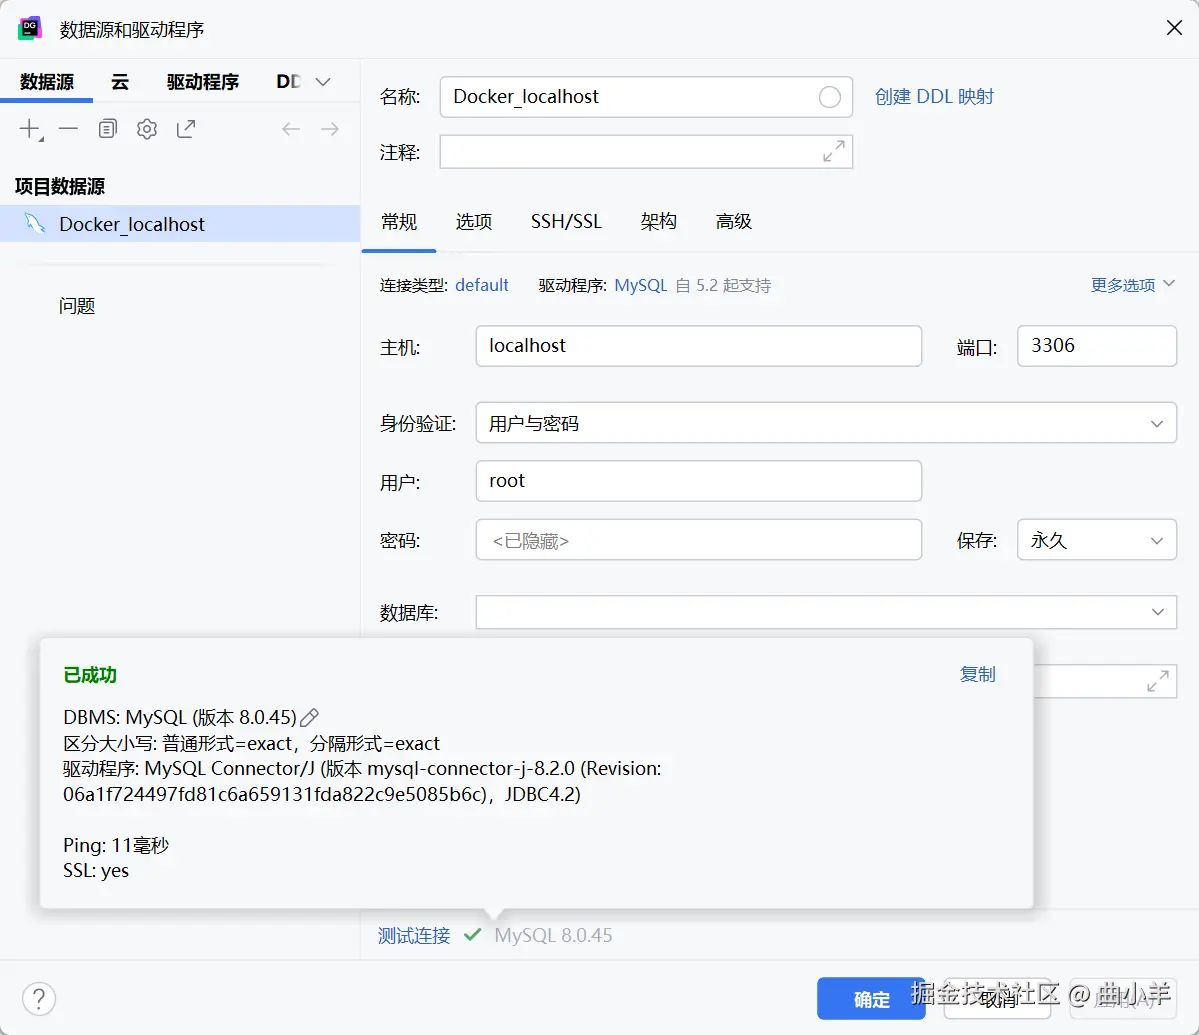Click the Ping: 11 ms line
This screenshot has height=1035, width=1199.
pos(116,845)
